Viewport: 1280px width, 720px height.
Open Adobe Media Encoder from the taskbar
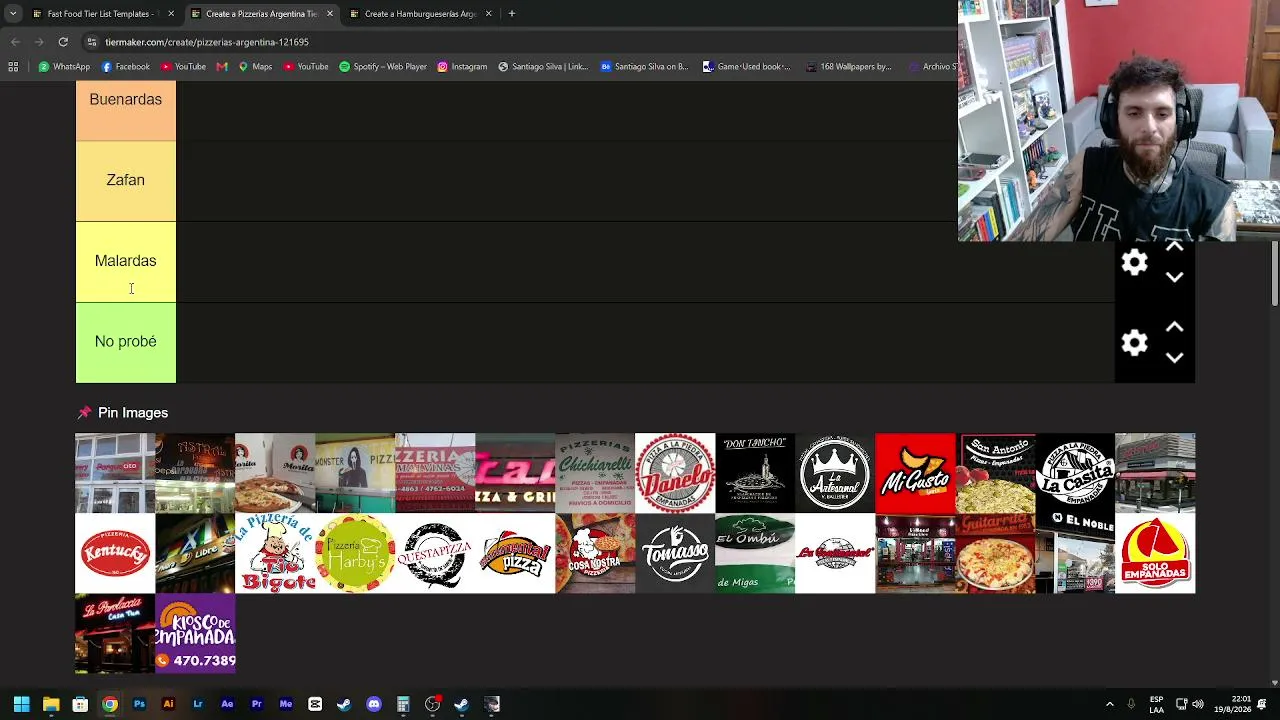[x=286, y=705]
